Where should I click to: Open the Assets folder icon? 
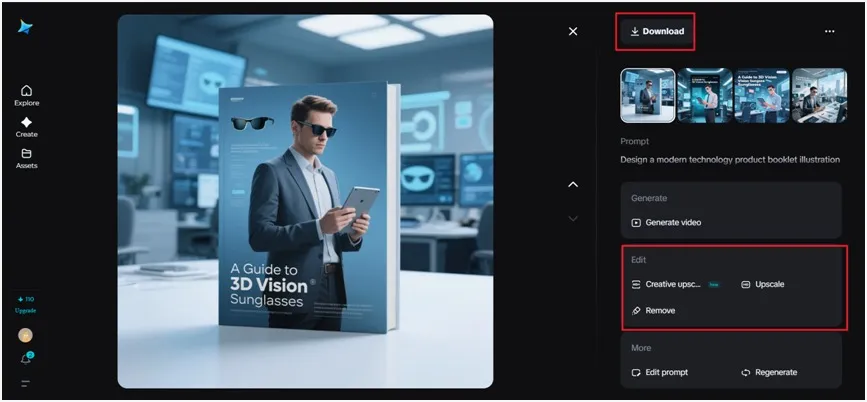(x=26, y=154)
